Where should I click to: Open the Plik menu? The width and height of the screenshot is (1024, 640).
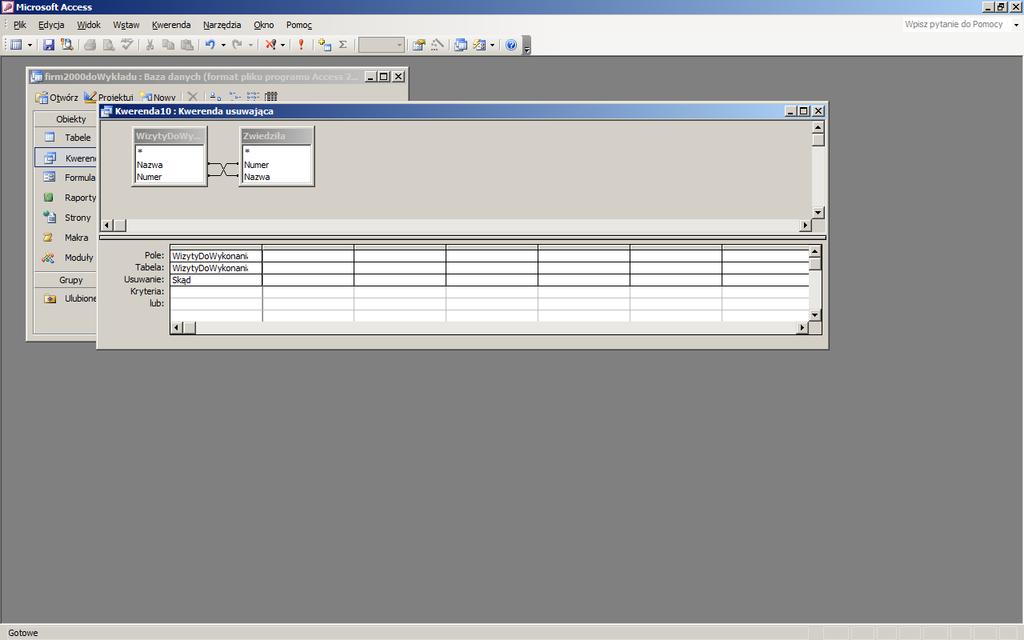(20, 25)
